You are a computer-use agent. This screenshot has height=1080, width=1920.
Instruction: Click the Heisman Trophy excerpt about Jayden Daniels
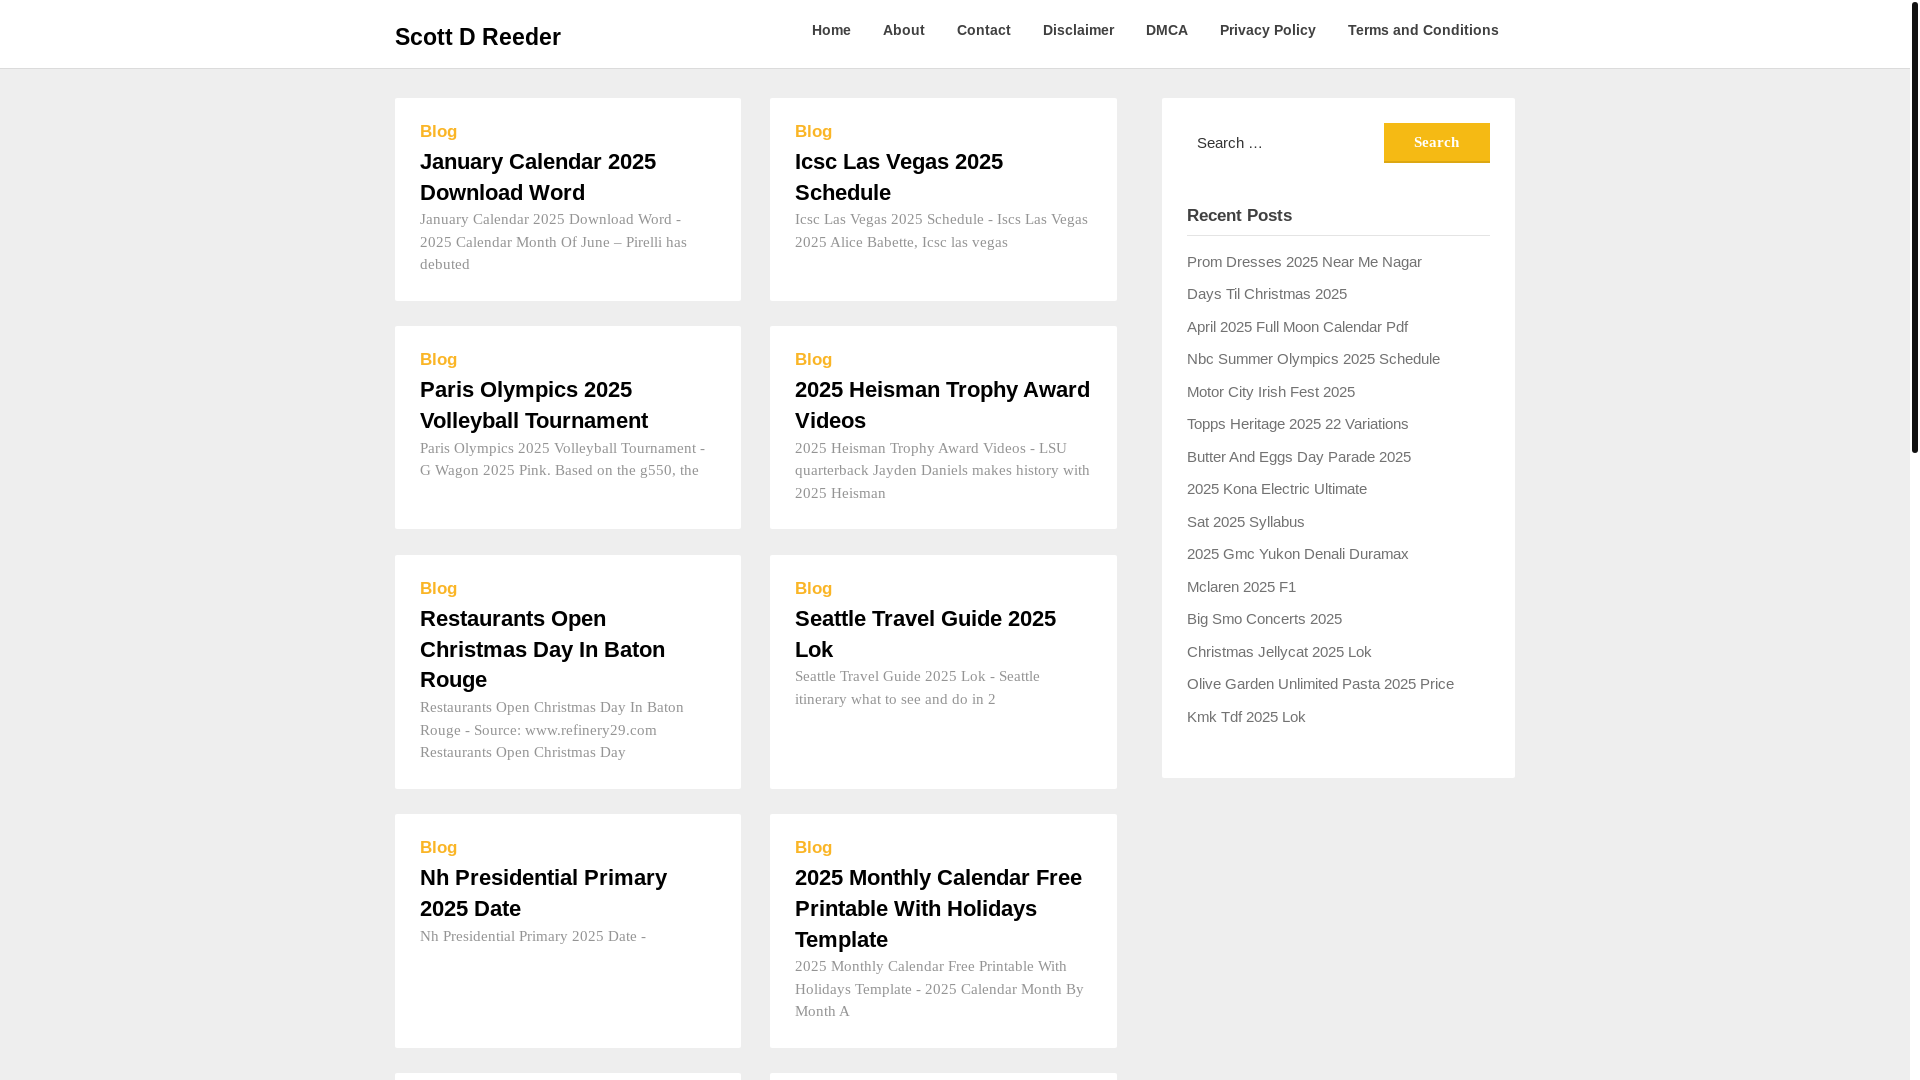[x=942, y=471]
